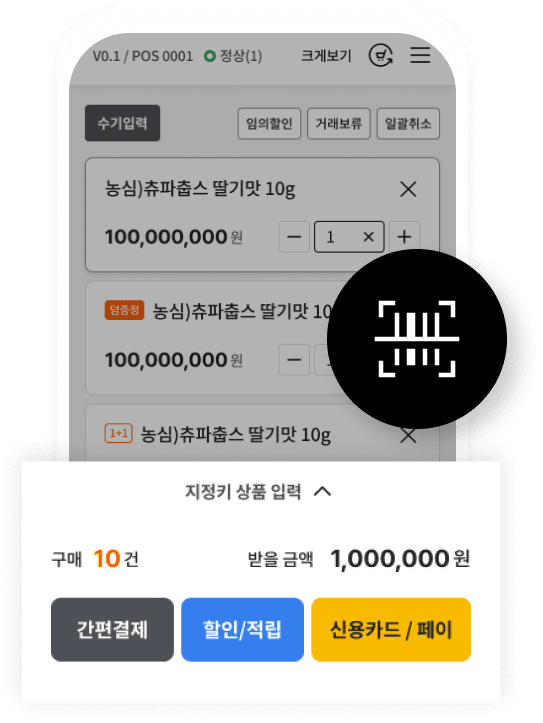Remove first 츄파춥스 item with X

408,189
